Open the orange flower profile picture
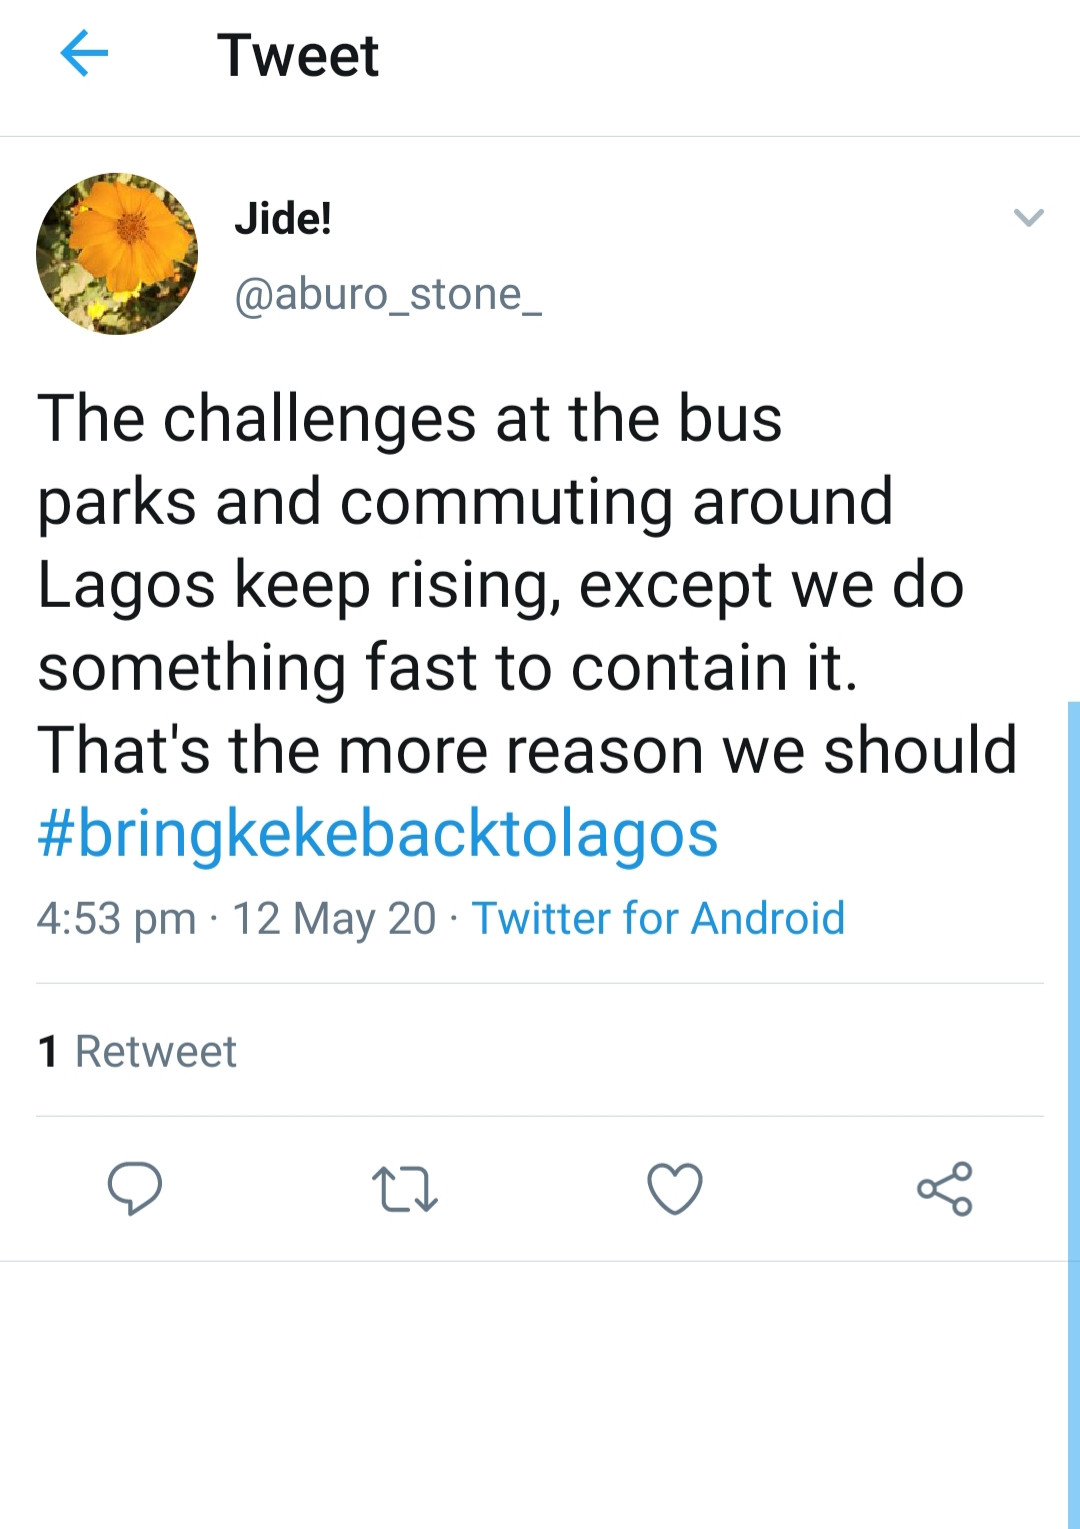1080x1529 pixels. pyautogui.click(x=117, y=253)
